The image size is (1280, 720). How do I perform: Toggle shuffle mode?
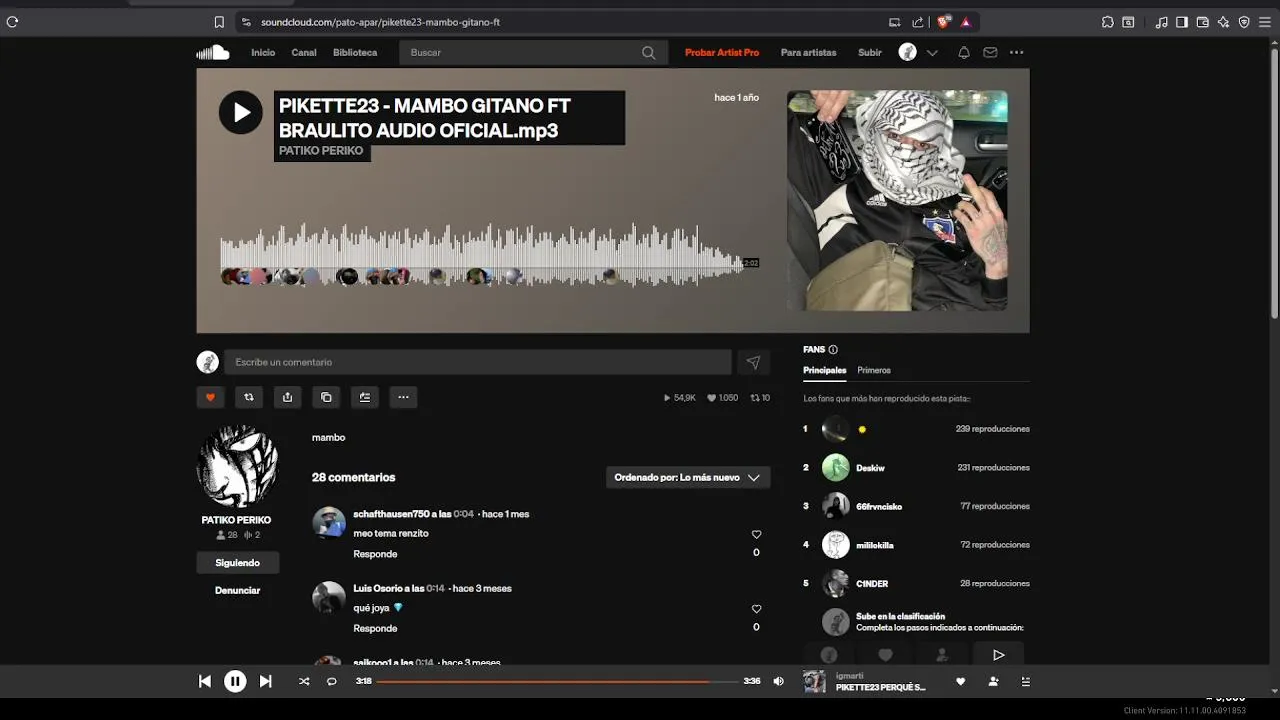pyautogui.click(x=304, y=681)
